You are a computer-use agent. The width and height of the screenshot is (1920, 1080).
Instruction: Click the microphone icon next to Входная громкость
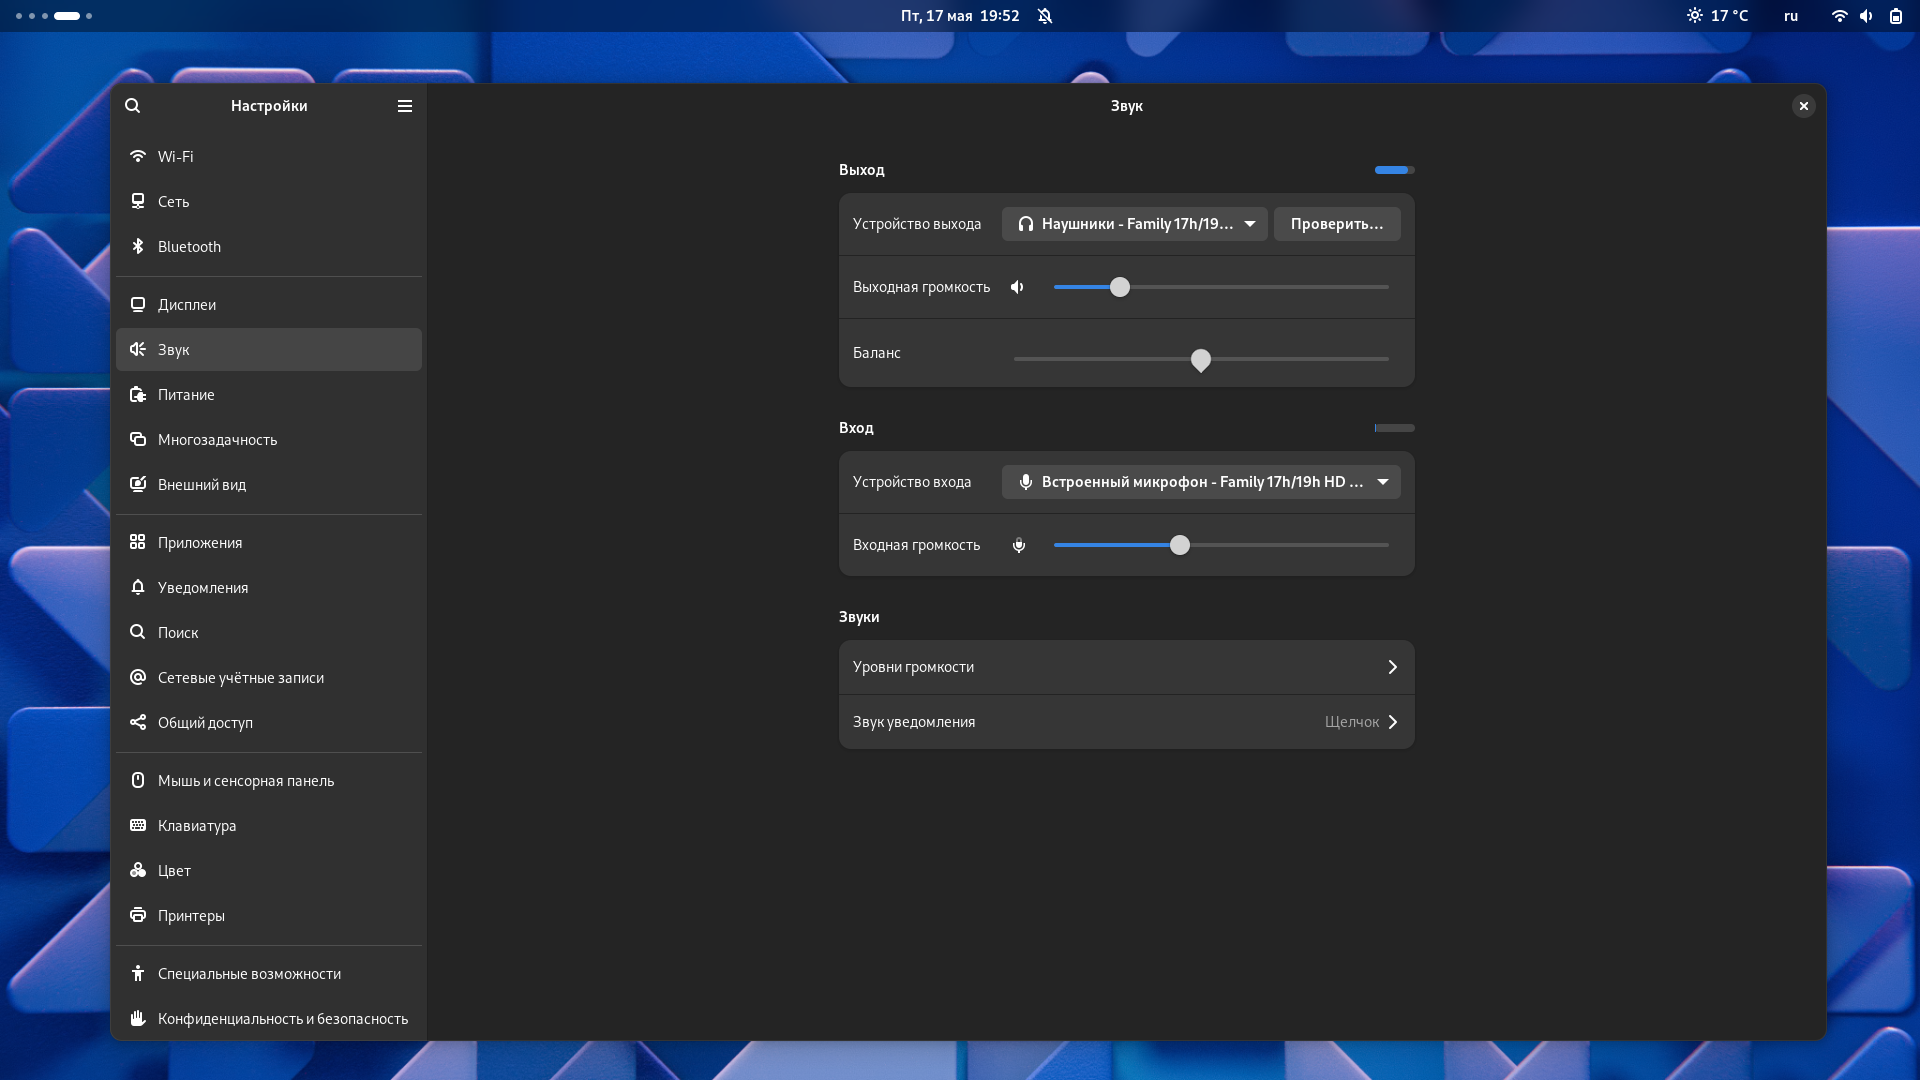1018,545
